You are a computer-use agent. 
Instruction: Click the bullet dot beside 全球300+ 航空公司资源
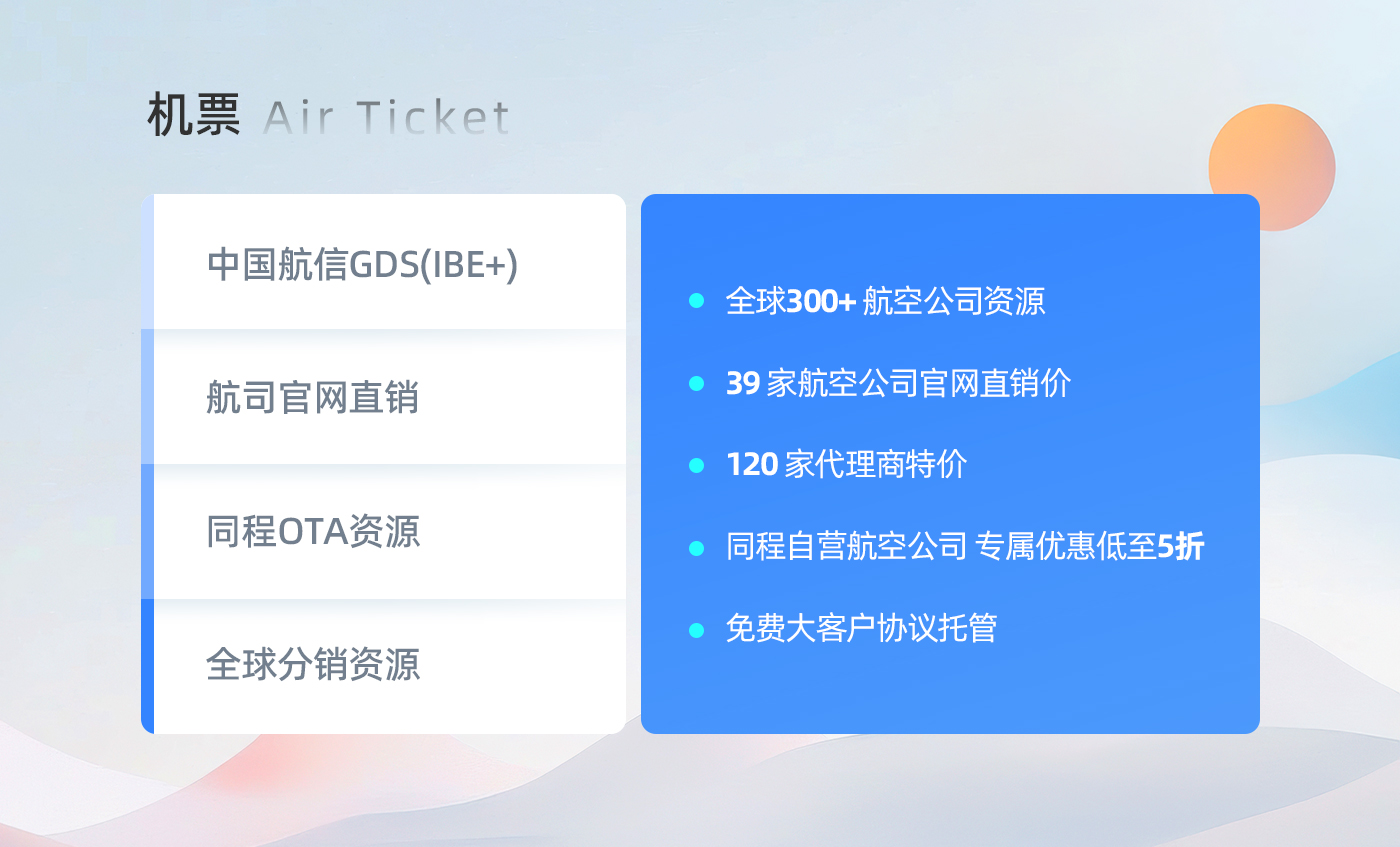point(697,300)
